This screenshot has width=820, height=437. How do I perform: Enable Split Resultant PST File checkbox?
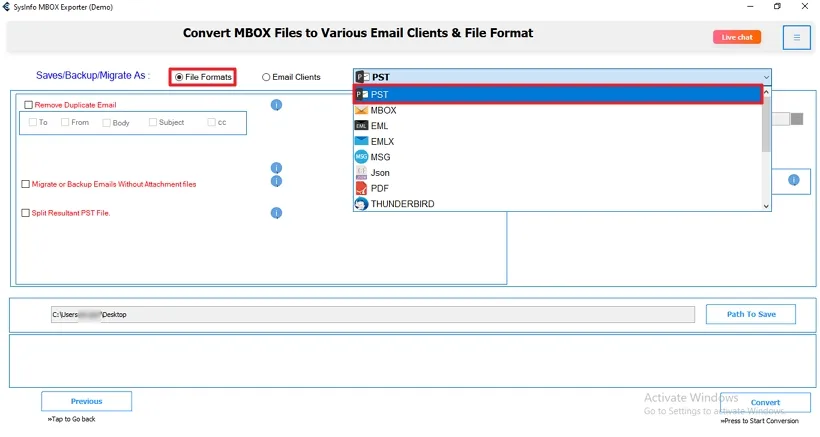coord(25,213)
